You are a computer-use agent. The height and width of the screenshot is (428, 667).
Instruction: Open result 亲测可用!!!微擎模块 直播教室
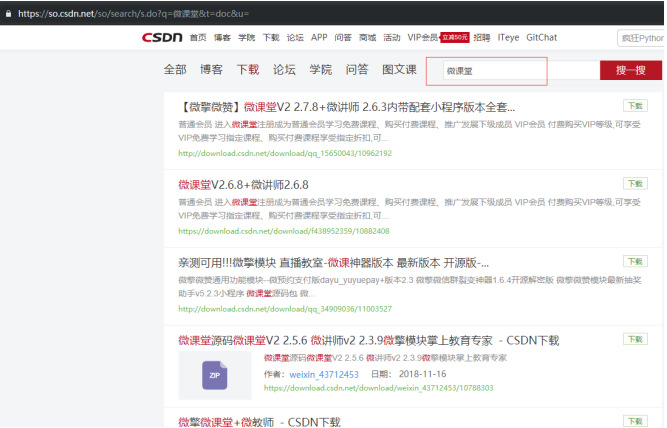pyautogui.click(x=334, y=263)
